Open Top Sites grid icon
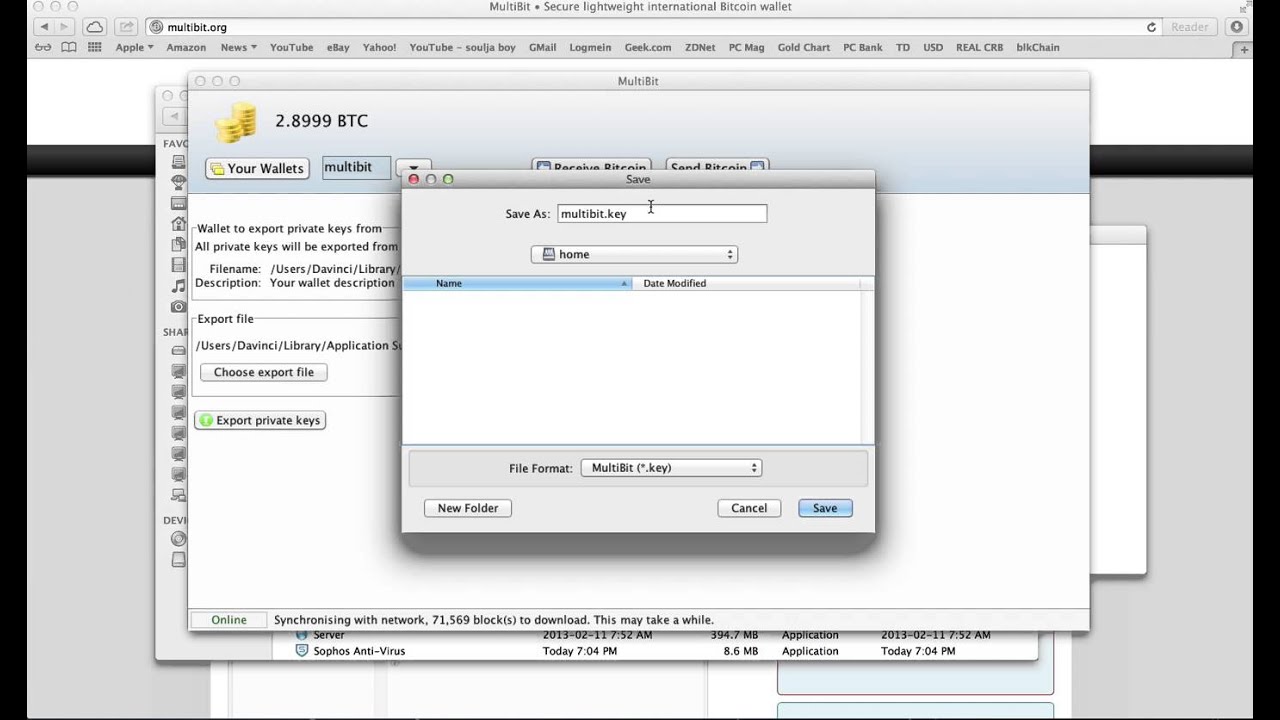 (95, 47)
